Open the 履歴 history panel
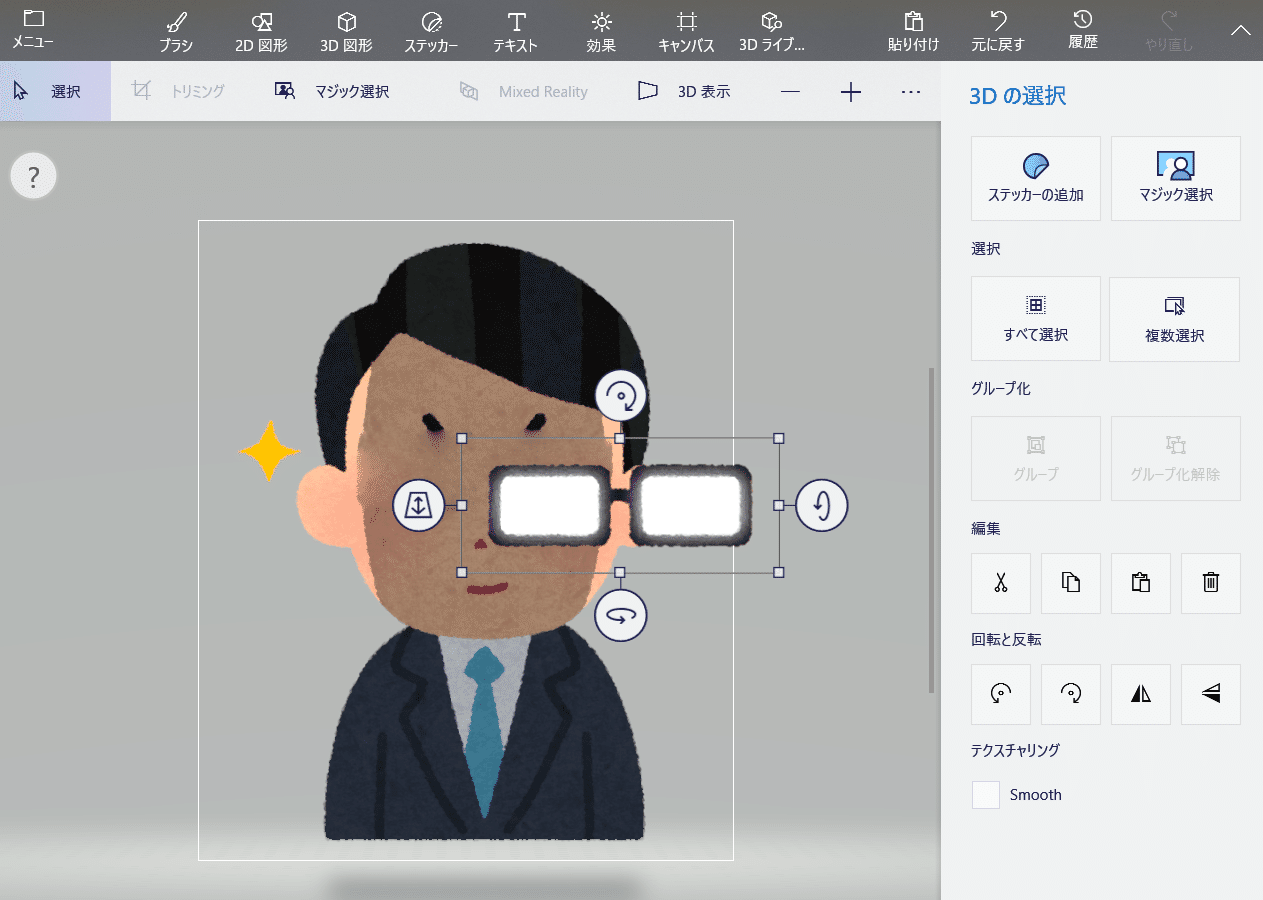 [1082, 31]
